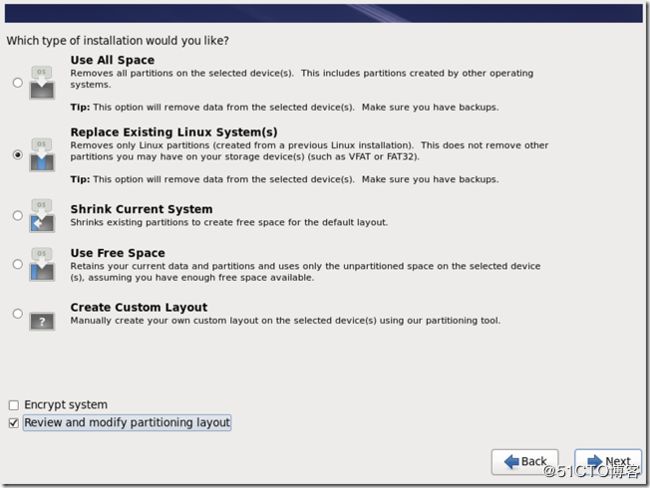This screenshot has height=488, width=650.
Task: Click the 'Manually create your own custom layout' description
Action: tap(285, 320)
